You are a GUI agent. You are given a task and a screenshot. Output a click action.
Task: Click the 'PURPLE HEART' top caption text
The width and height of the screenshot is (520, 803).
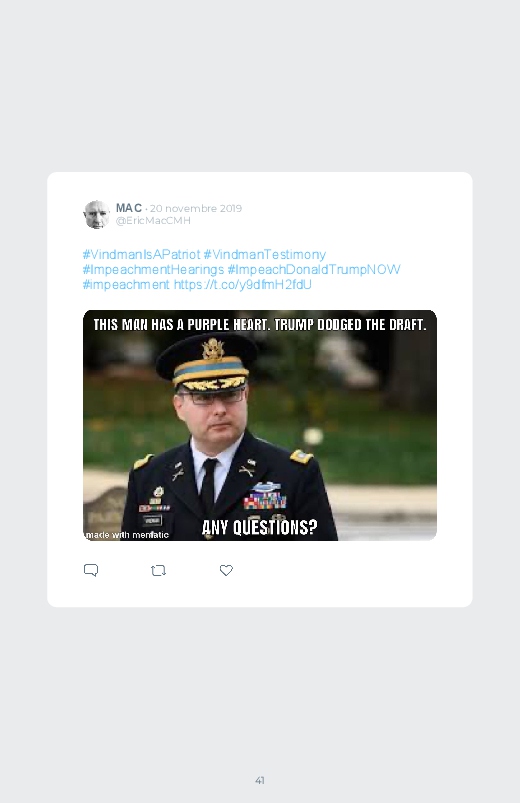(228, 325)
